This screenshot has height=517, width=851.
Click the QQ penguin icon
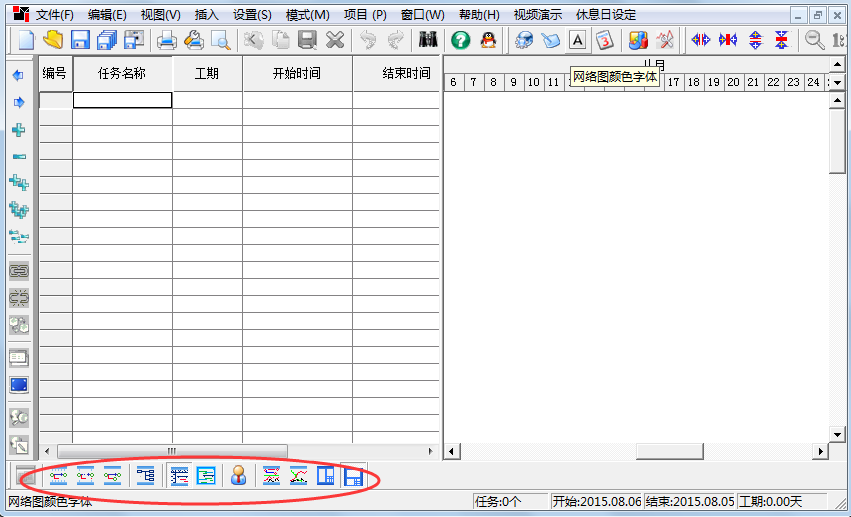click(488, 40)
